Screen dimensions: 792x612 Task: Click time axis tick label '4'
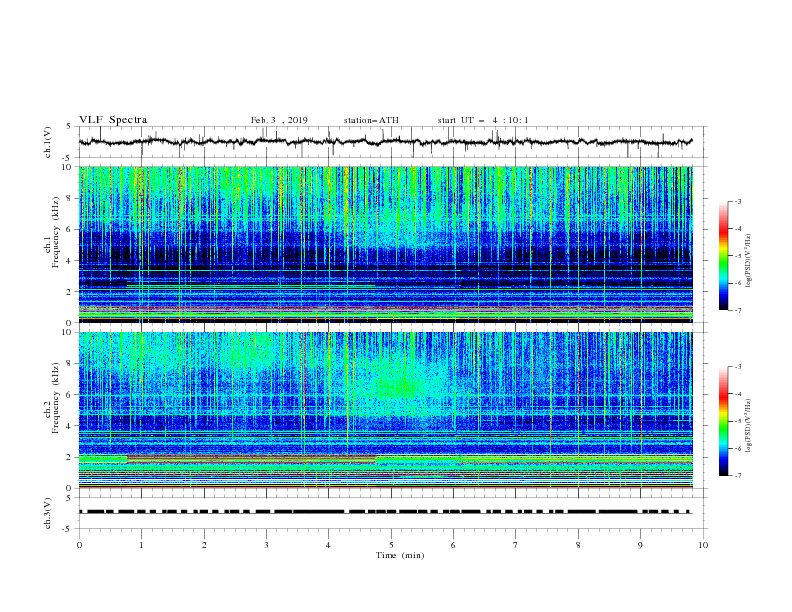(x=329, y=545)
